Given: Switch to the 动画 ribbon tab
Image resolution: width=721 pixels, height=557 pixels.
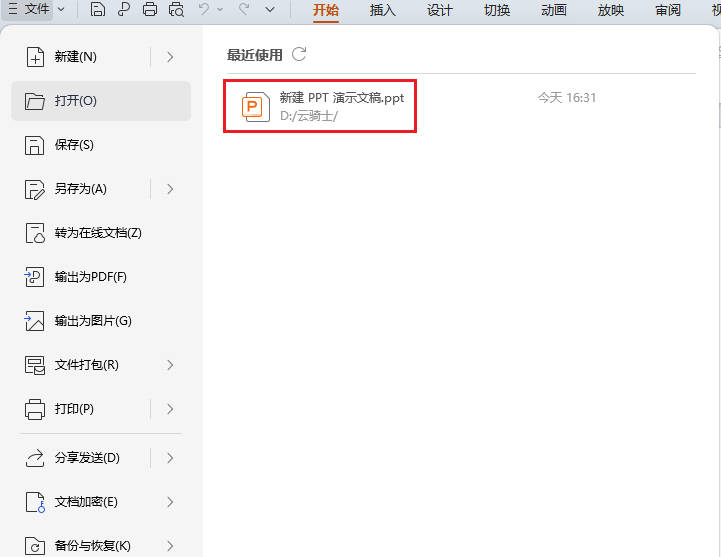Looking at the screenshot, I should tap(553, 11).
